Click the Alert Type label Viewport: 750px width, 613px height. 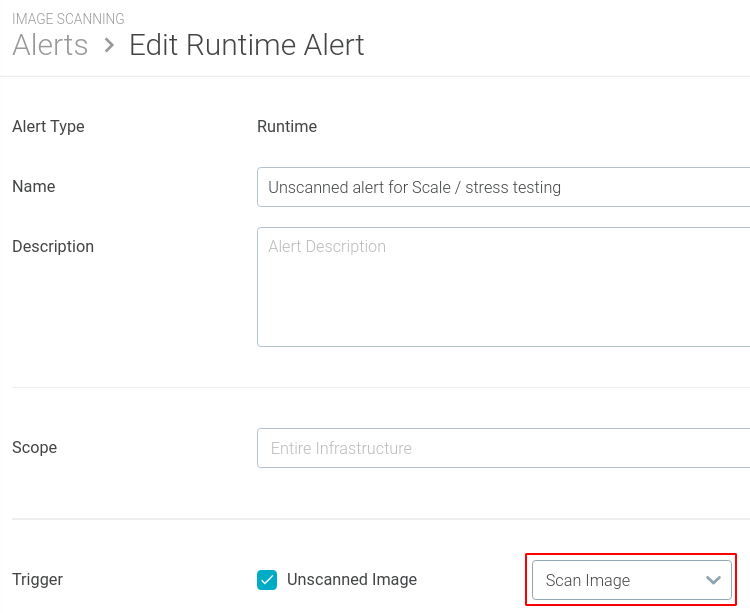[x=48, y=127]
